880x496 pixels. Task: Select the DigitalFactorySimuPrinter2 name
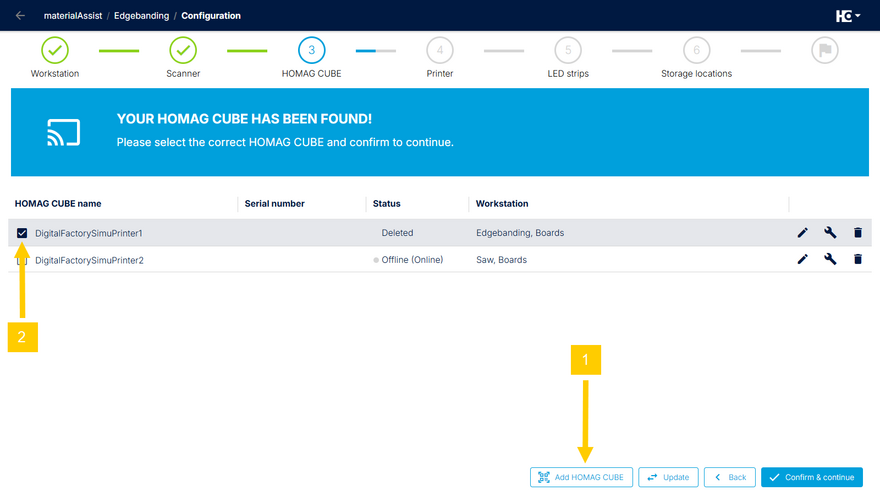89,260
